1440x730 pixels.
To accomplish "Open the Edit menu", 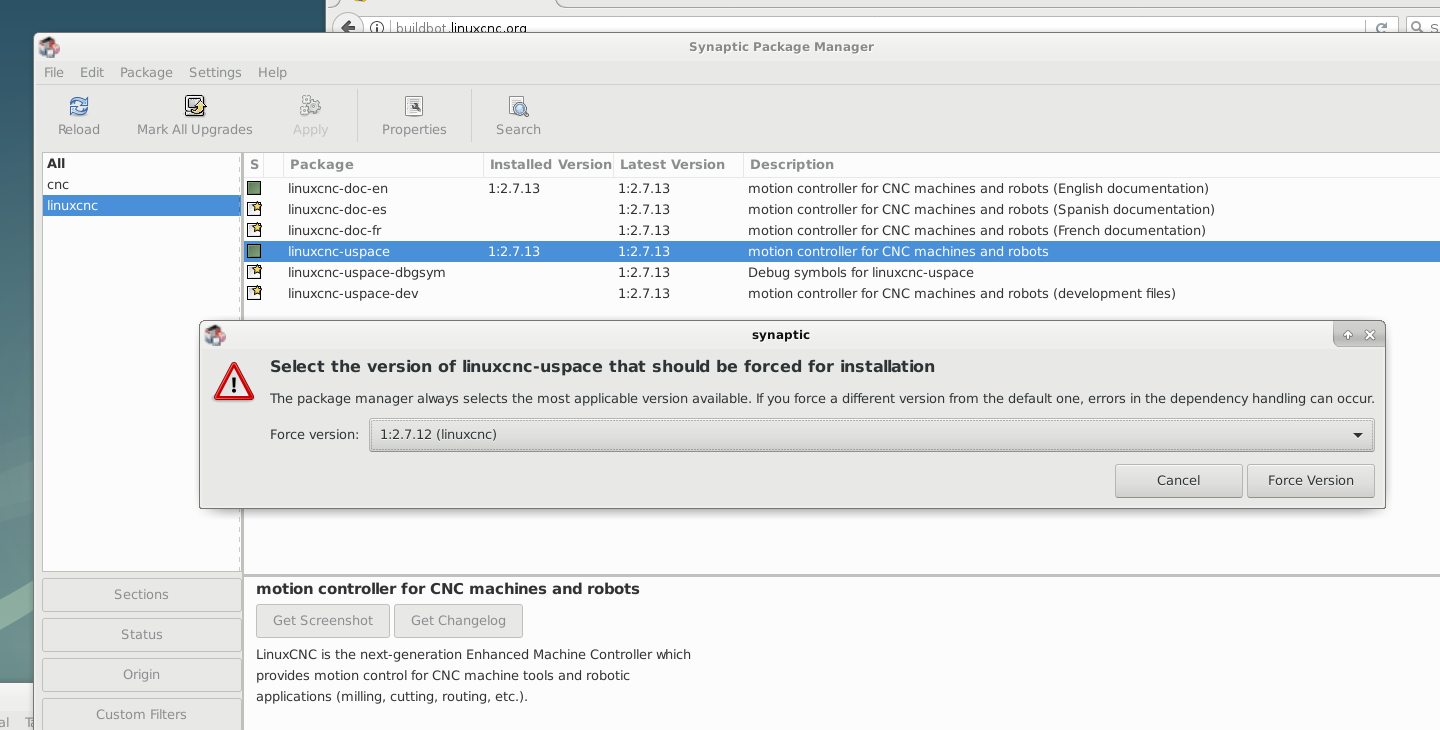I will point(92,72).
